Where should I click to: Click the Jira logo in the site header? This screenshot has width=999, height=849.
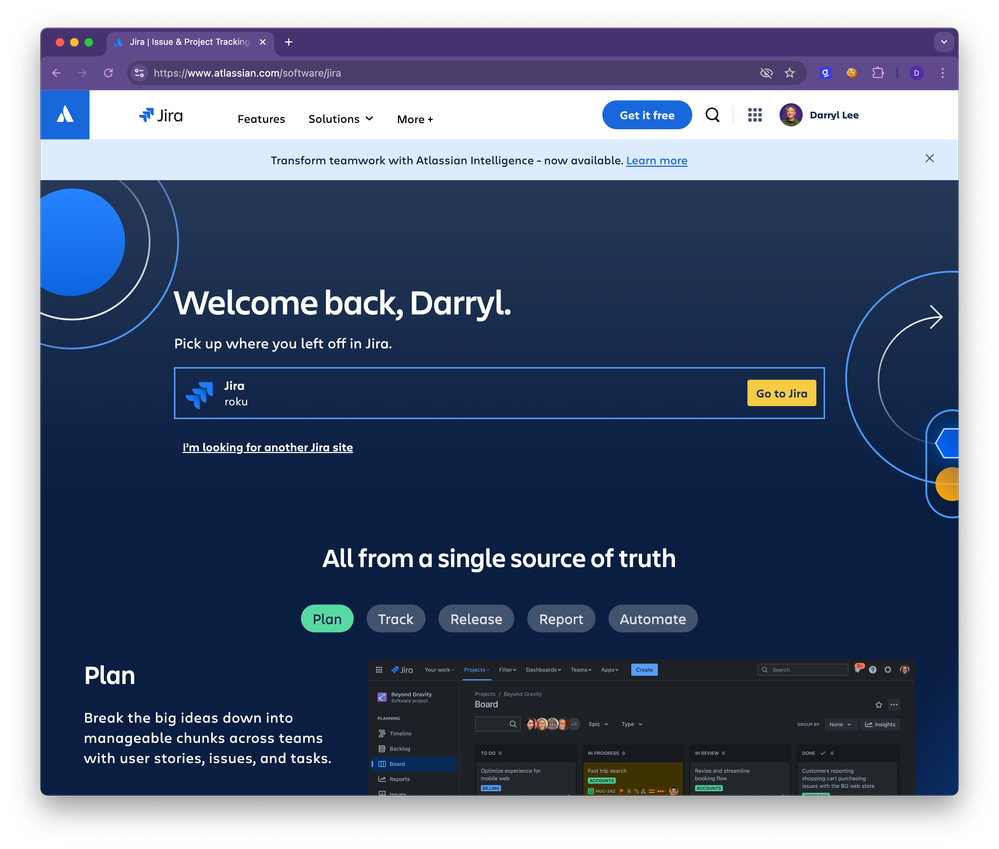pos(161,115)
